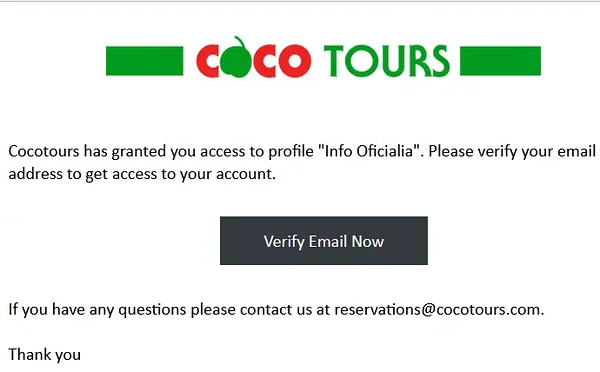Click the Thank you text
The image size is (600, 372).
point(45,354)
